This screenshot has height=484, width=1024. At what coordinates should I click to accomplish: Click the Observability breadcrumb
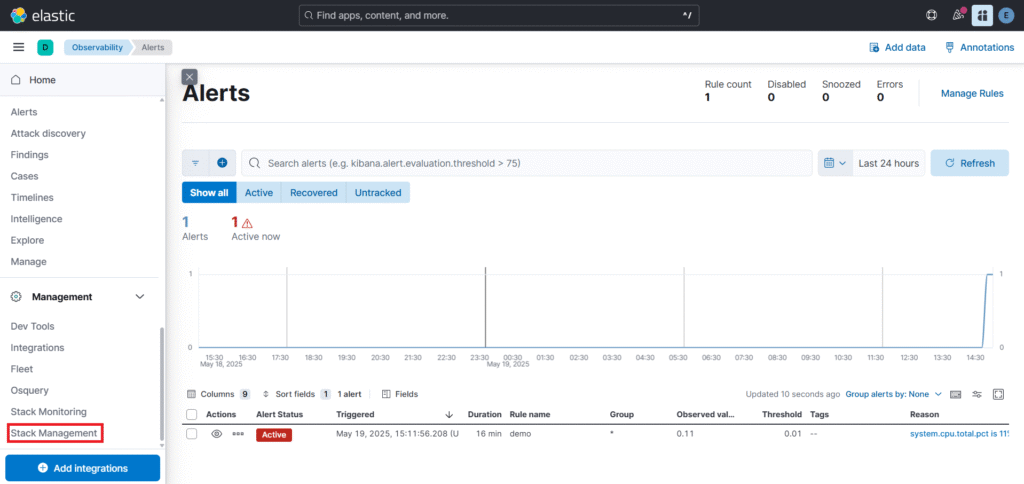pos(97,47)
